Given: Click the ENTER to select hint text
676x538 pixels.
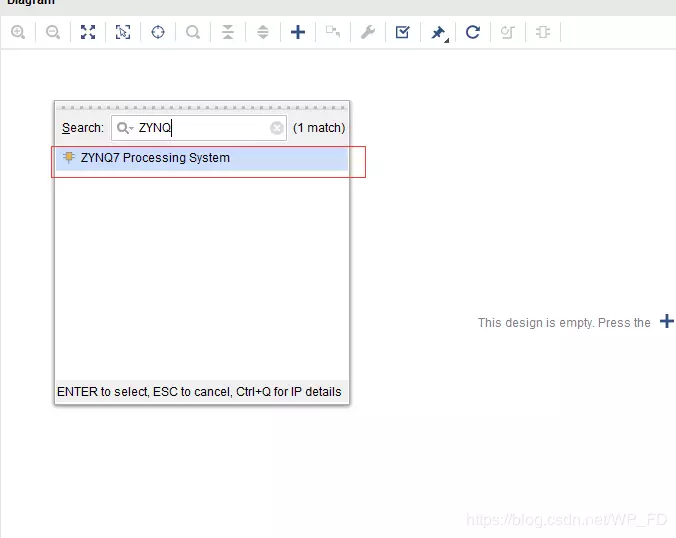Looking at the screenshot, I should coord(199,392).
